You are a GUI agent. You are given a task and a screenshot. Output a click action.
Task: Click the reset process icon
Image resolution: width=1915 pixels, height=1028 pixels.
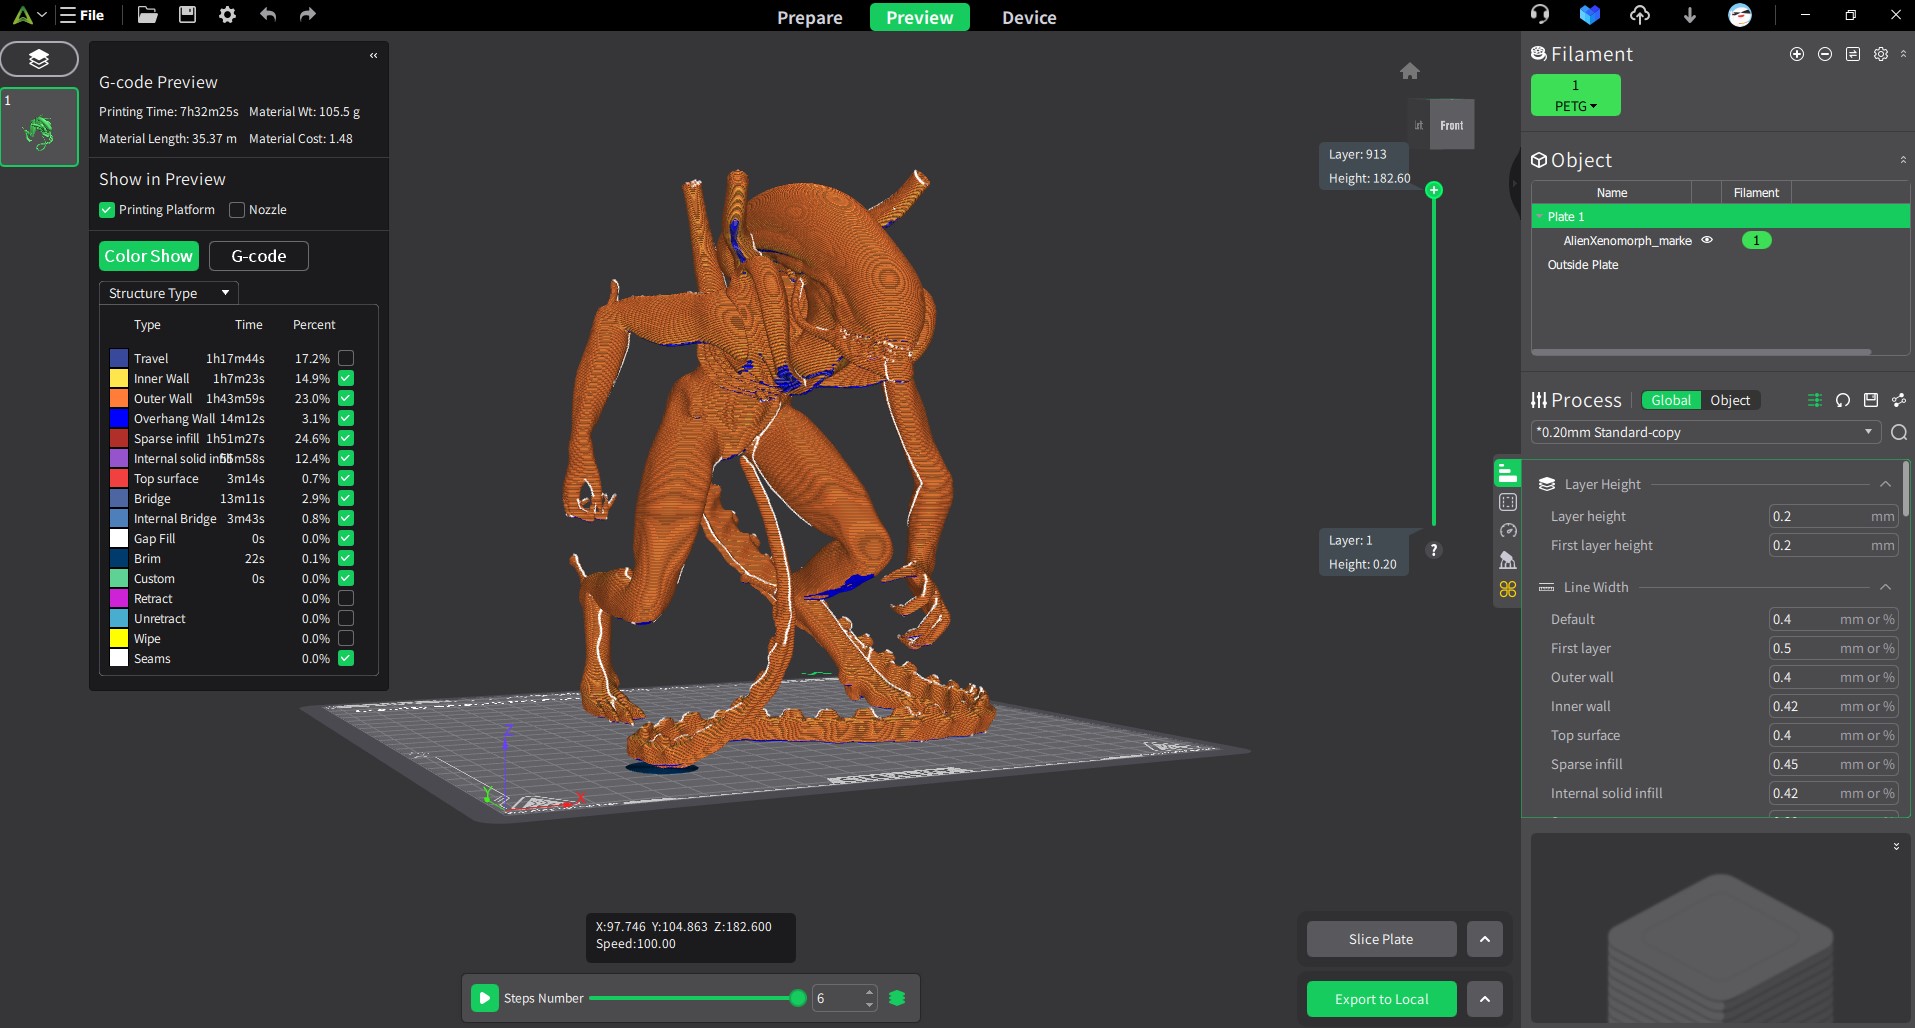coord(1843,400)
